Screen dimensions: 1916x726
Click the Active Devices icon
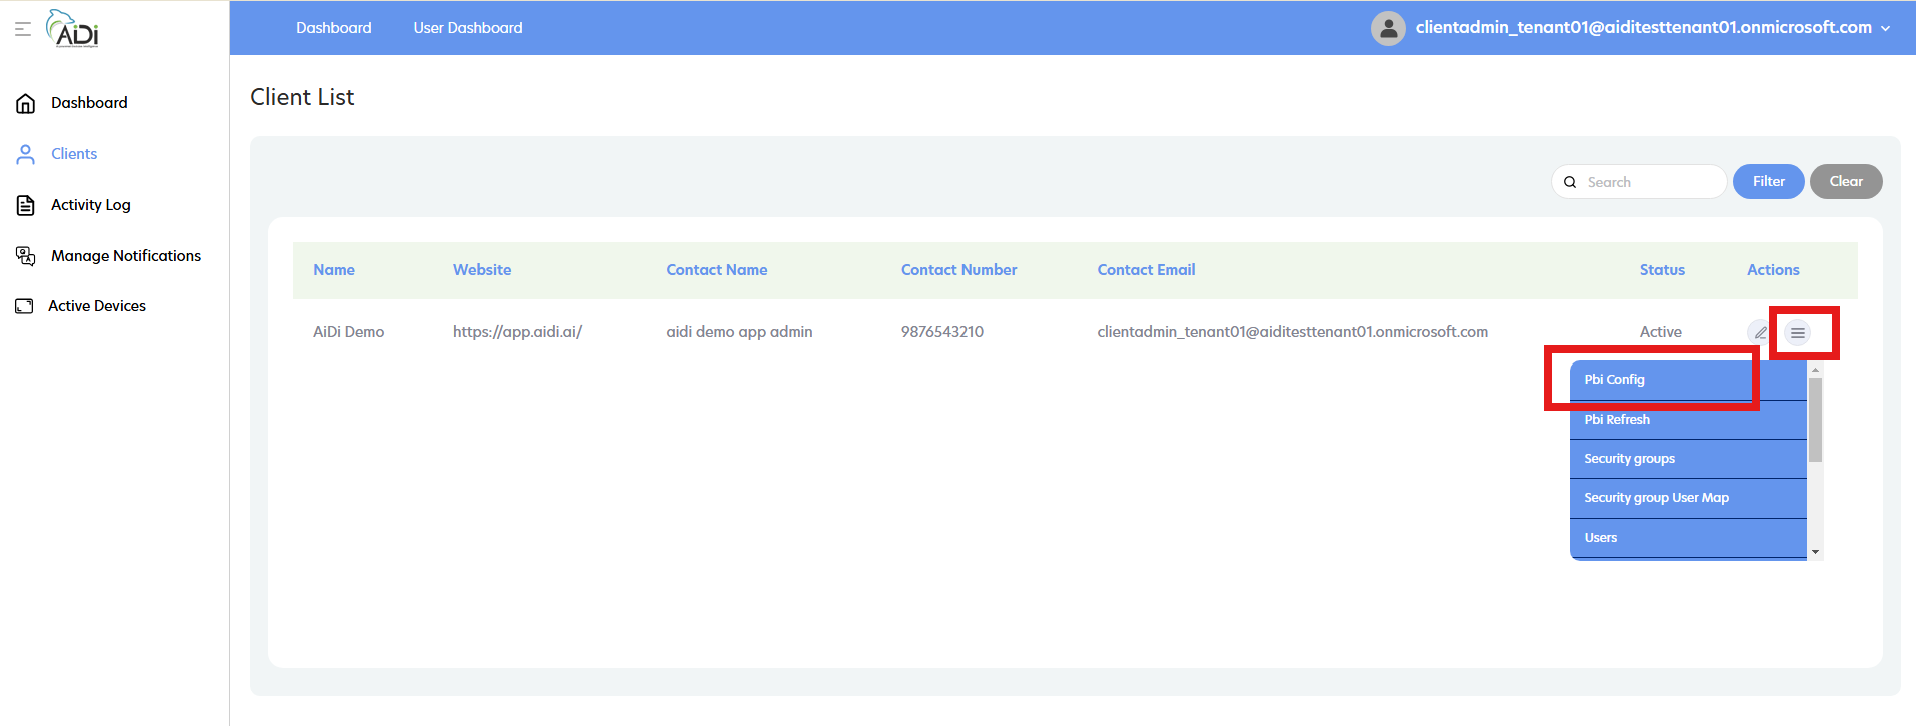pyautogui.click(x=24, y=306)
